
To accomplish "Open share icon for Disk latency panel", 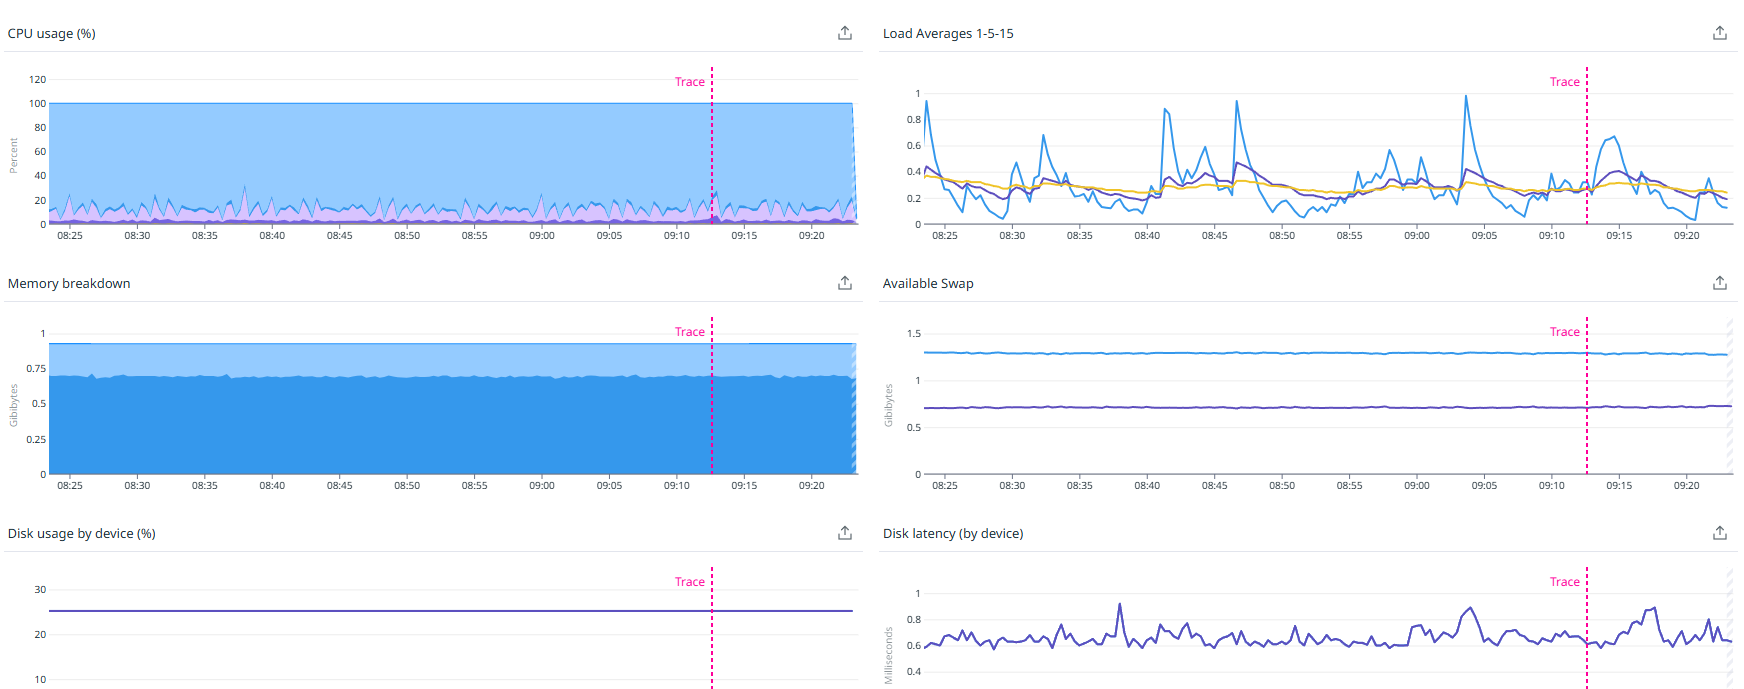I will (x=1720, y=533).
